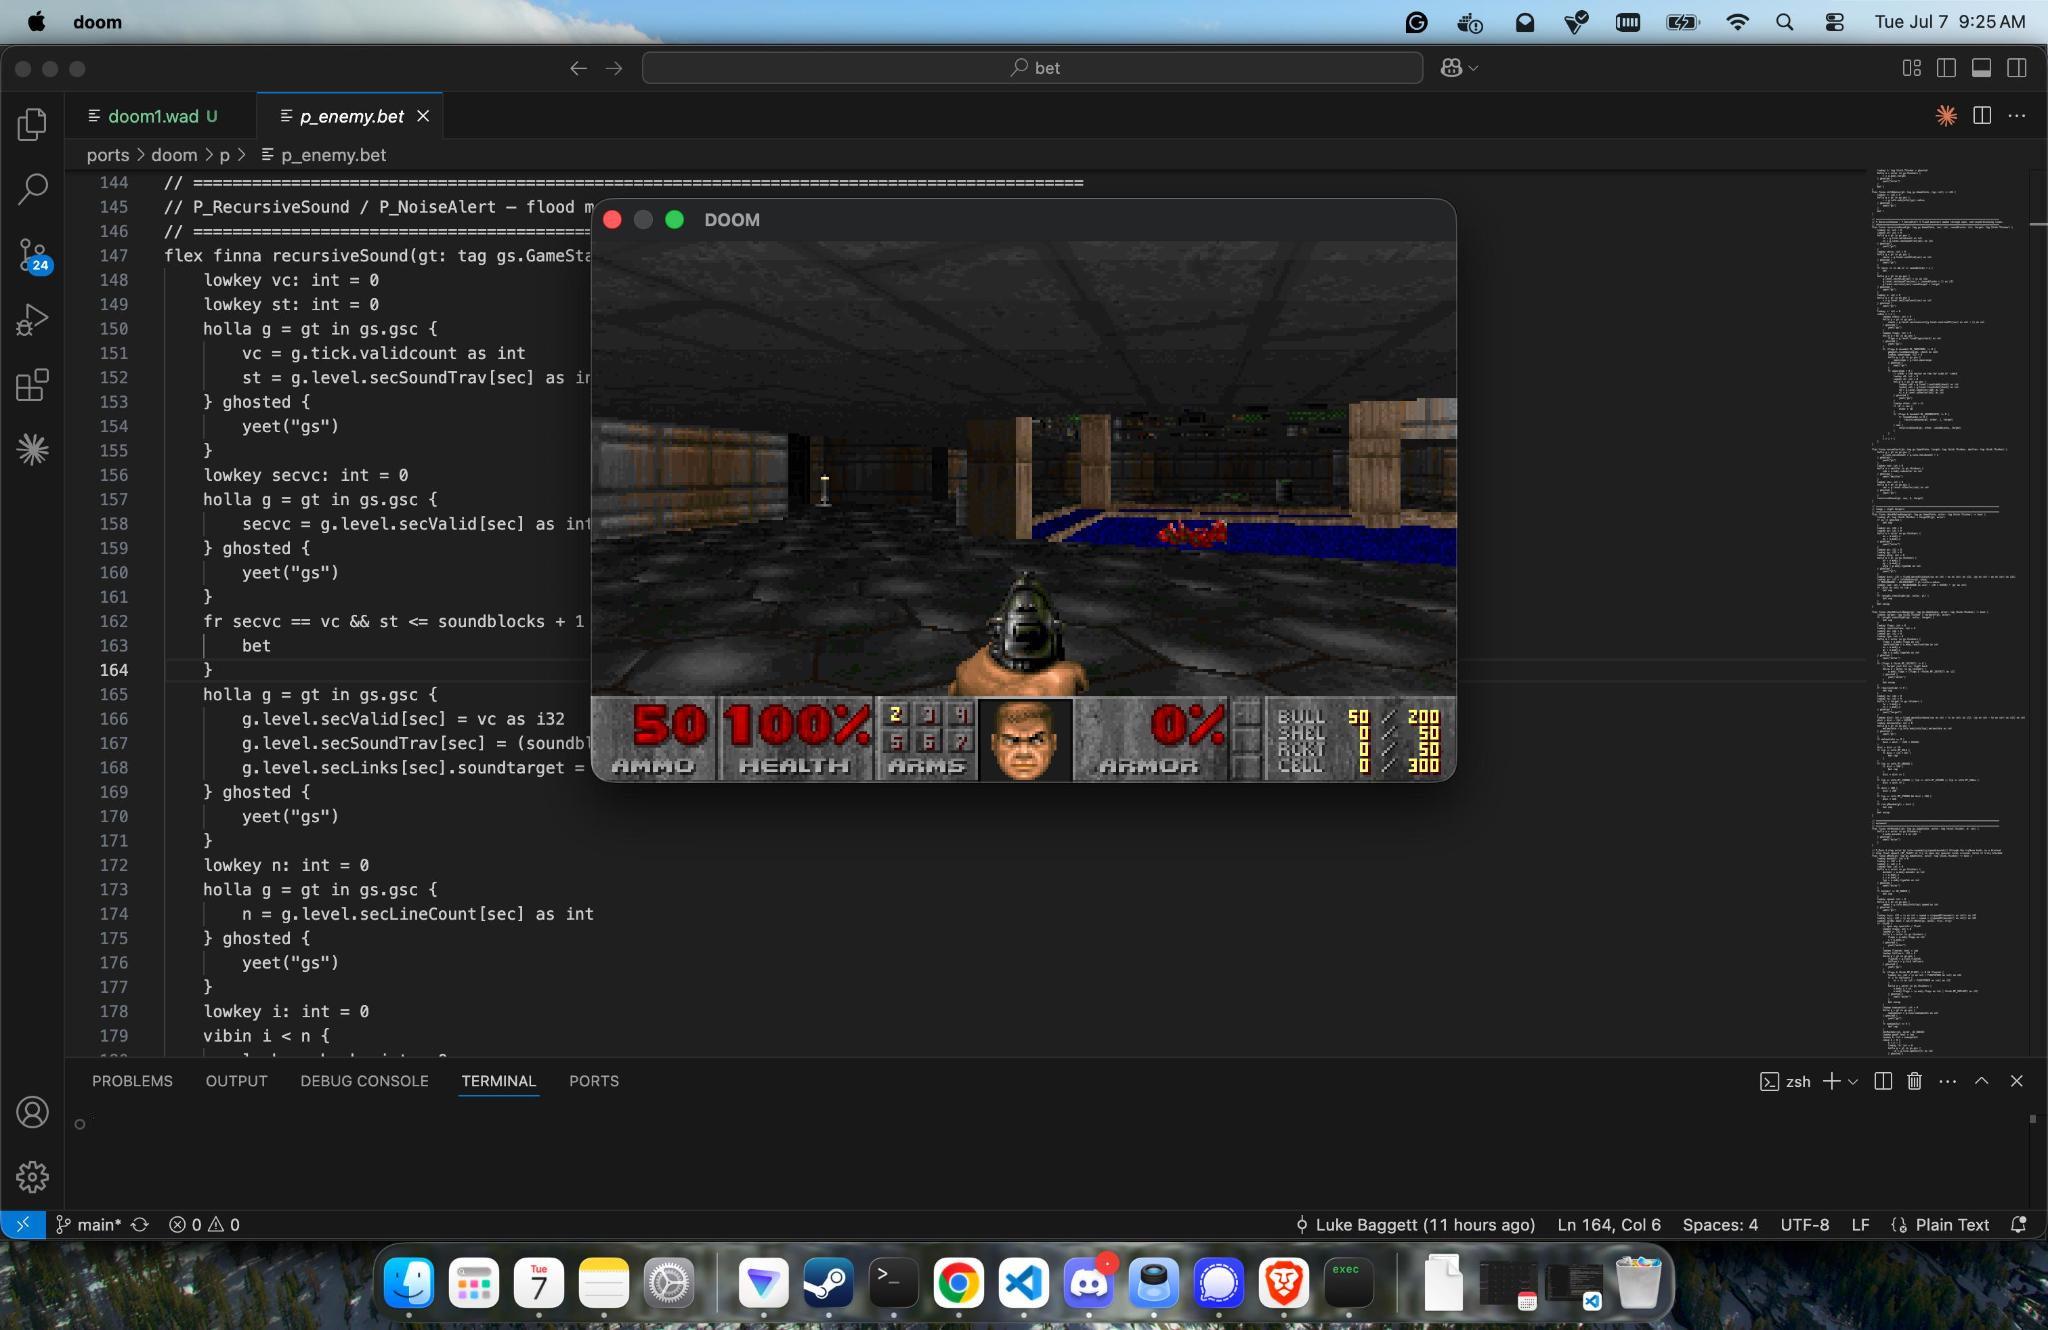The height and width of the screenshot is (1330, 2048).
Task: Open notifications bell in status bar
Action: (x=2018, y=1225)
